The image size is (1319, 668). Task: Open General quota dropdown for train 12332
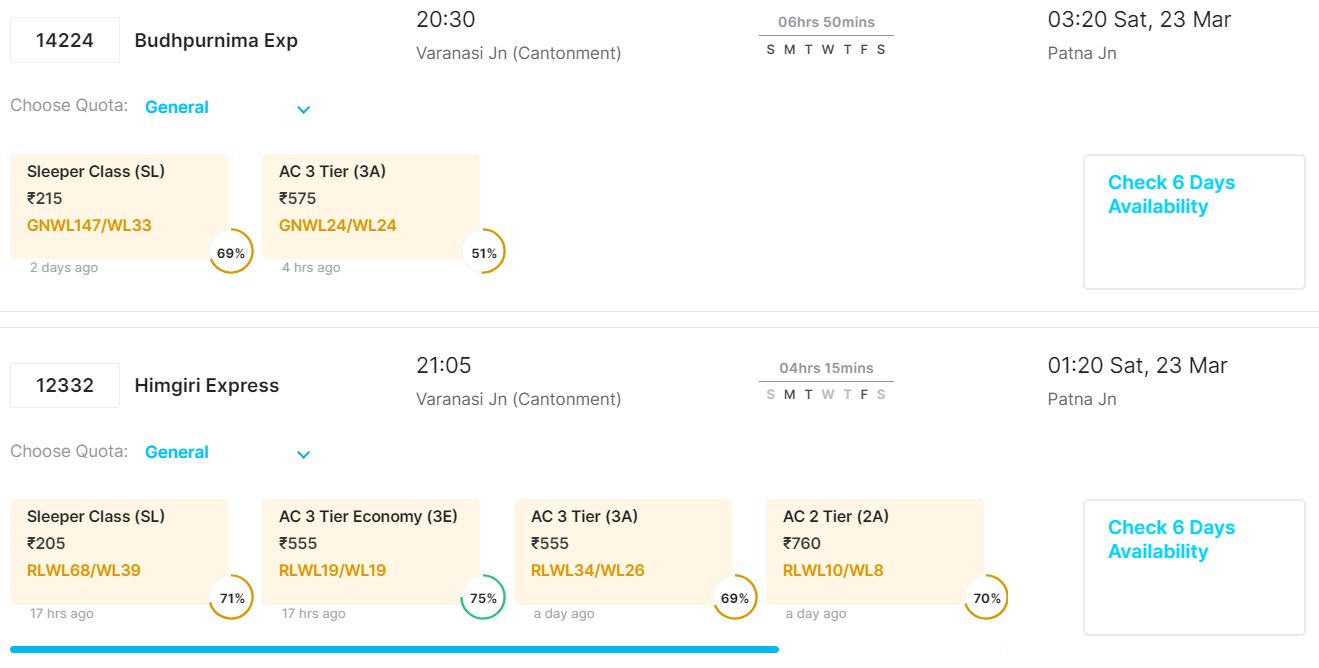point(177,452)
